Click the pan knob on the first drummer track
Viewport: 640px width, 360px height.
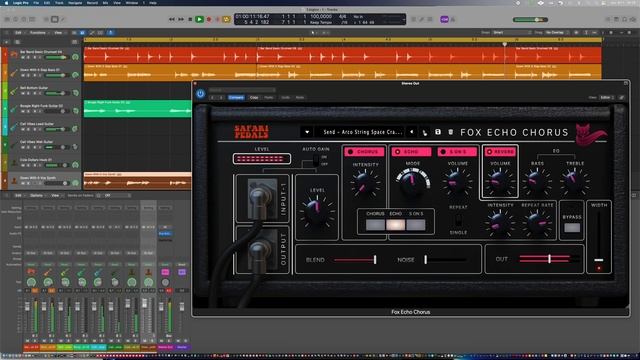pos(76,57)
